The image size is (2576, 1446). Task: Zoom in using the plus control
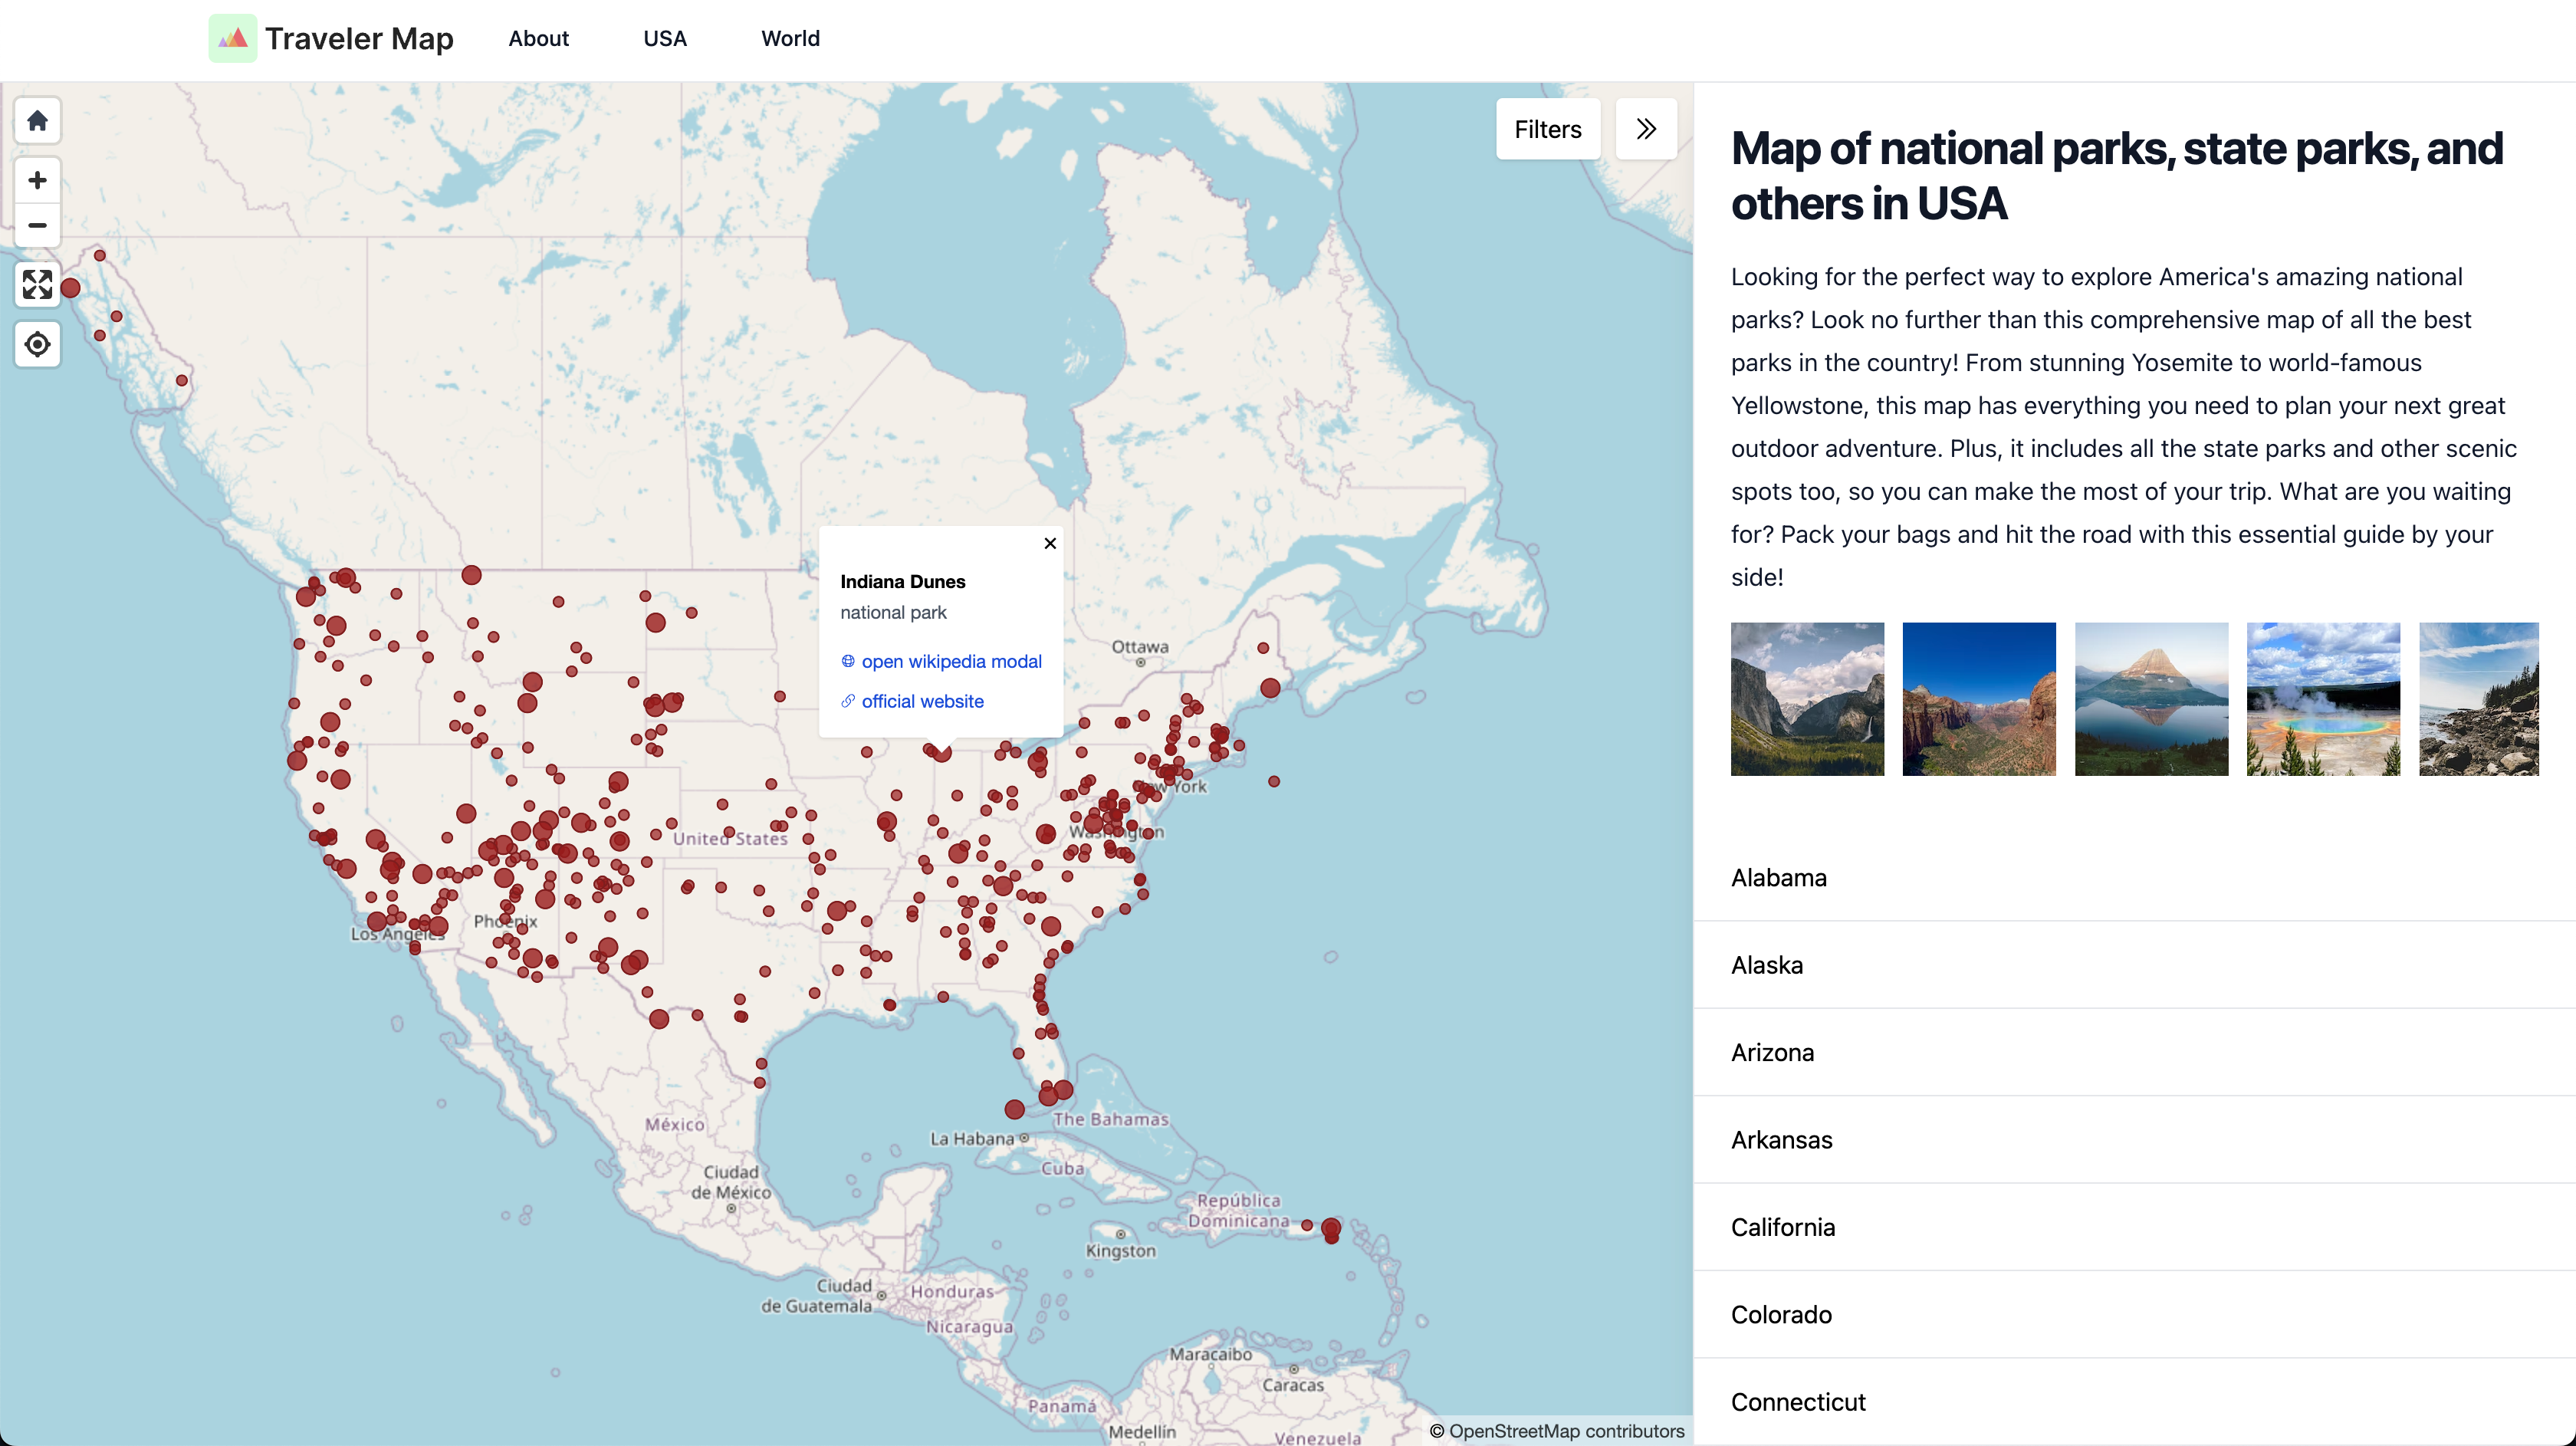tap(37, 180)
